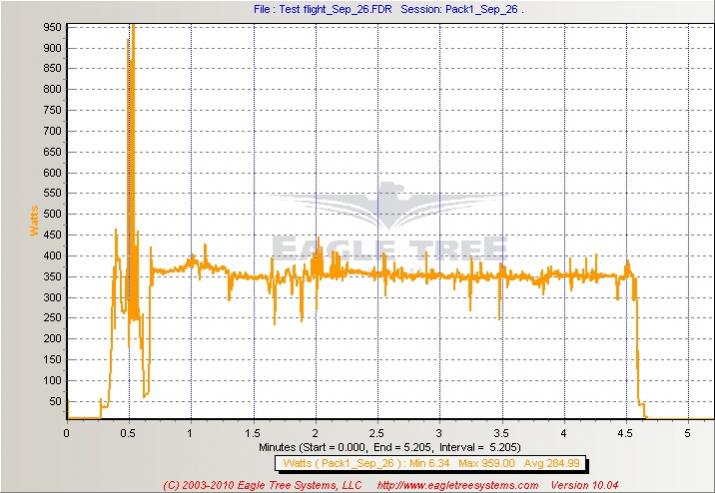The image size is (715, 493).
Task: Click the 950 tick on the y-axis
Action: click(x=49, y=27)
